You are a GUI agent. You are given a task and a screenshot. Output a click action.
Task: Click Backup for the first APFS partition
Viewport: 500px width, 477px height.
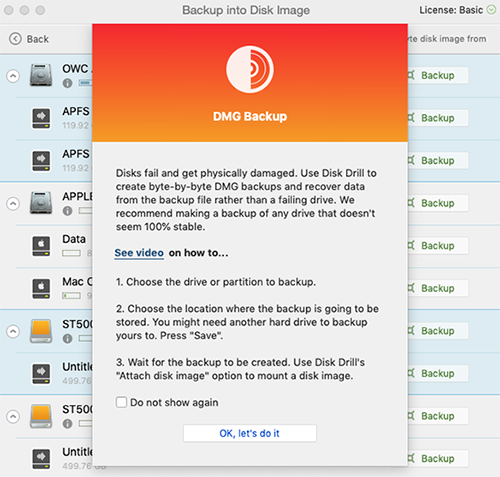tap(438, 118)
